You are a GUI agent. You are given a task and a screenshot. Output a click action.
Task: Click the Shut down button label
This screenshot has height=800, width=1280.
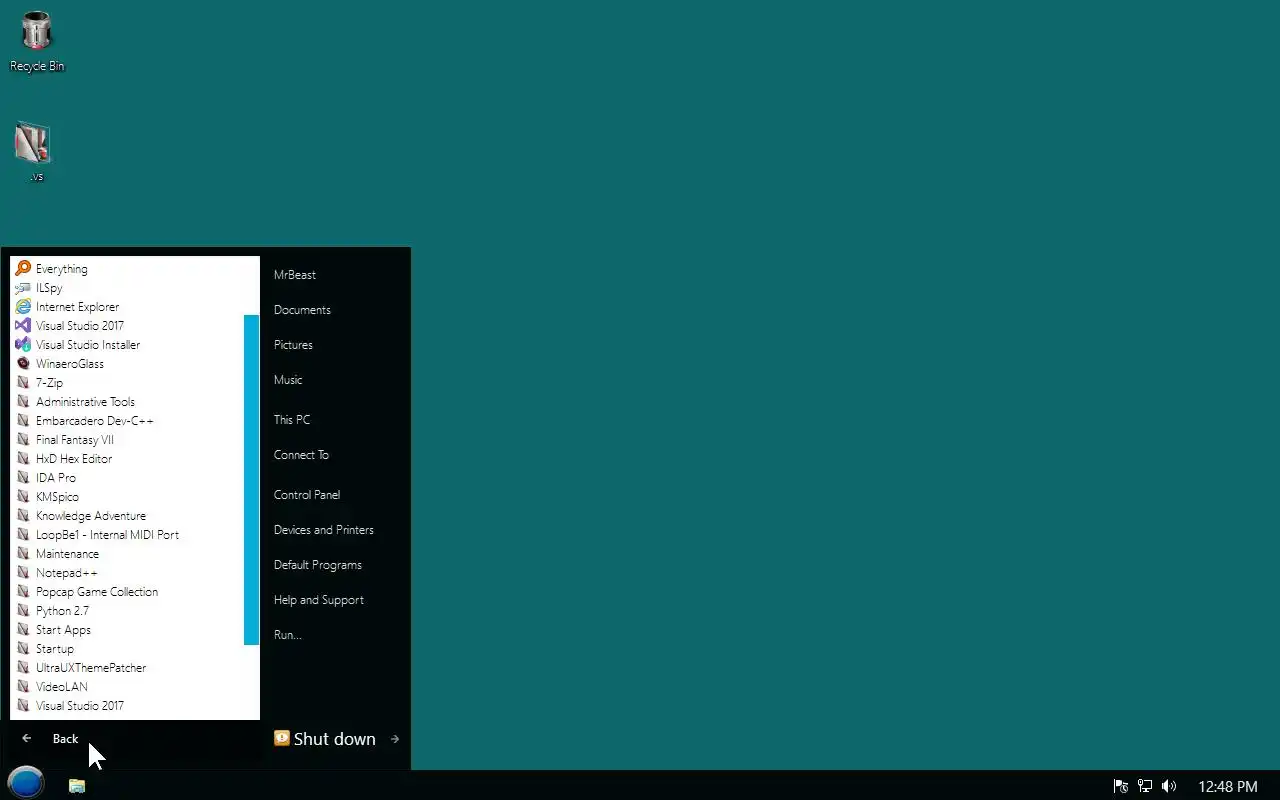click(335, 739)
